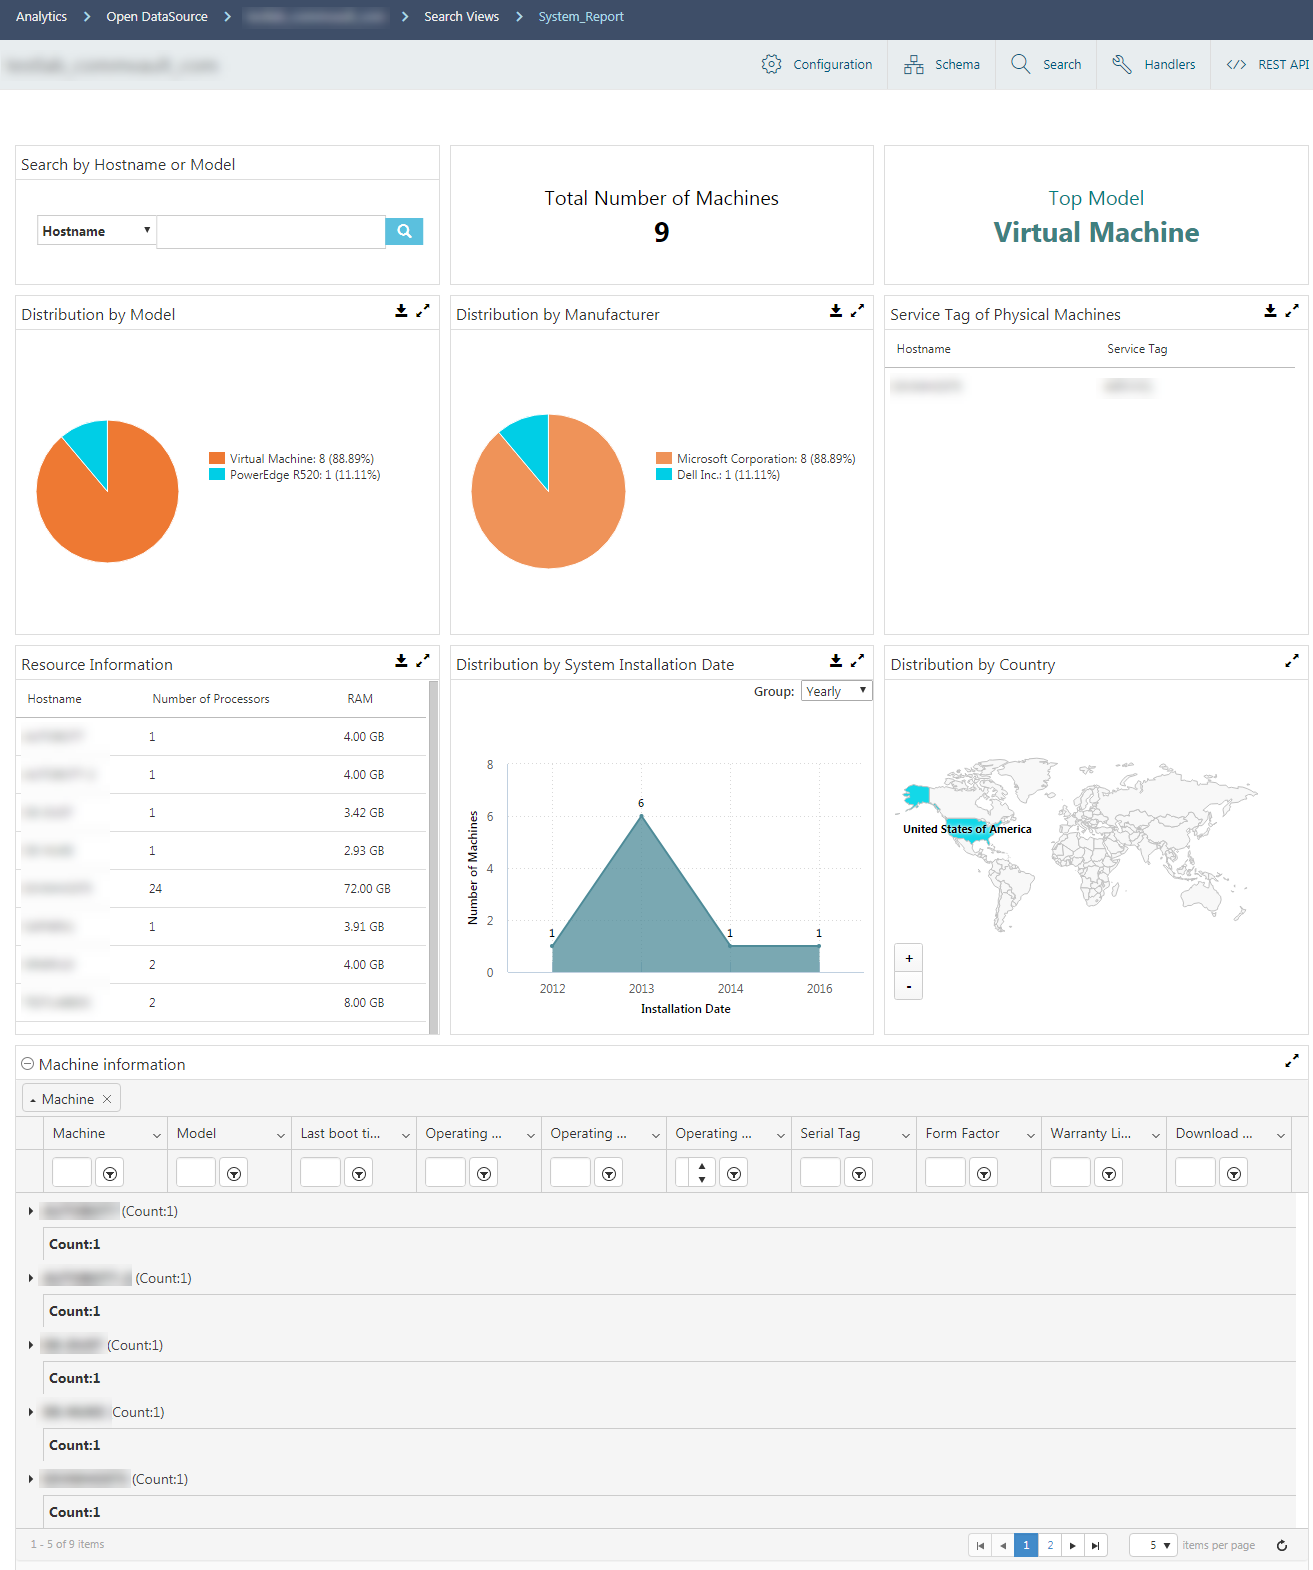Click the Open DataSource breadcrumb
The height and width of the screenshot is (1570, 1313).
(157, 16)
